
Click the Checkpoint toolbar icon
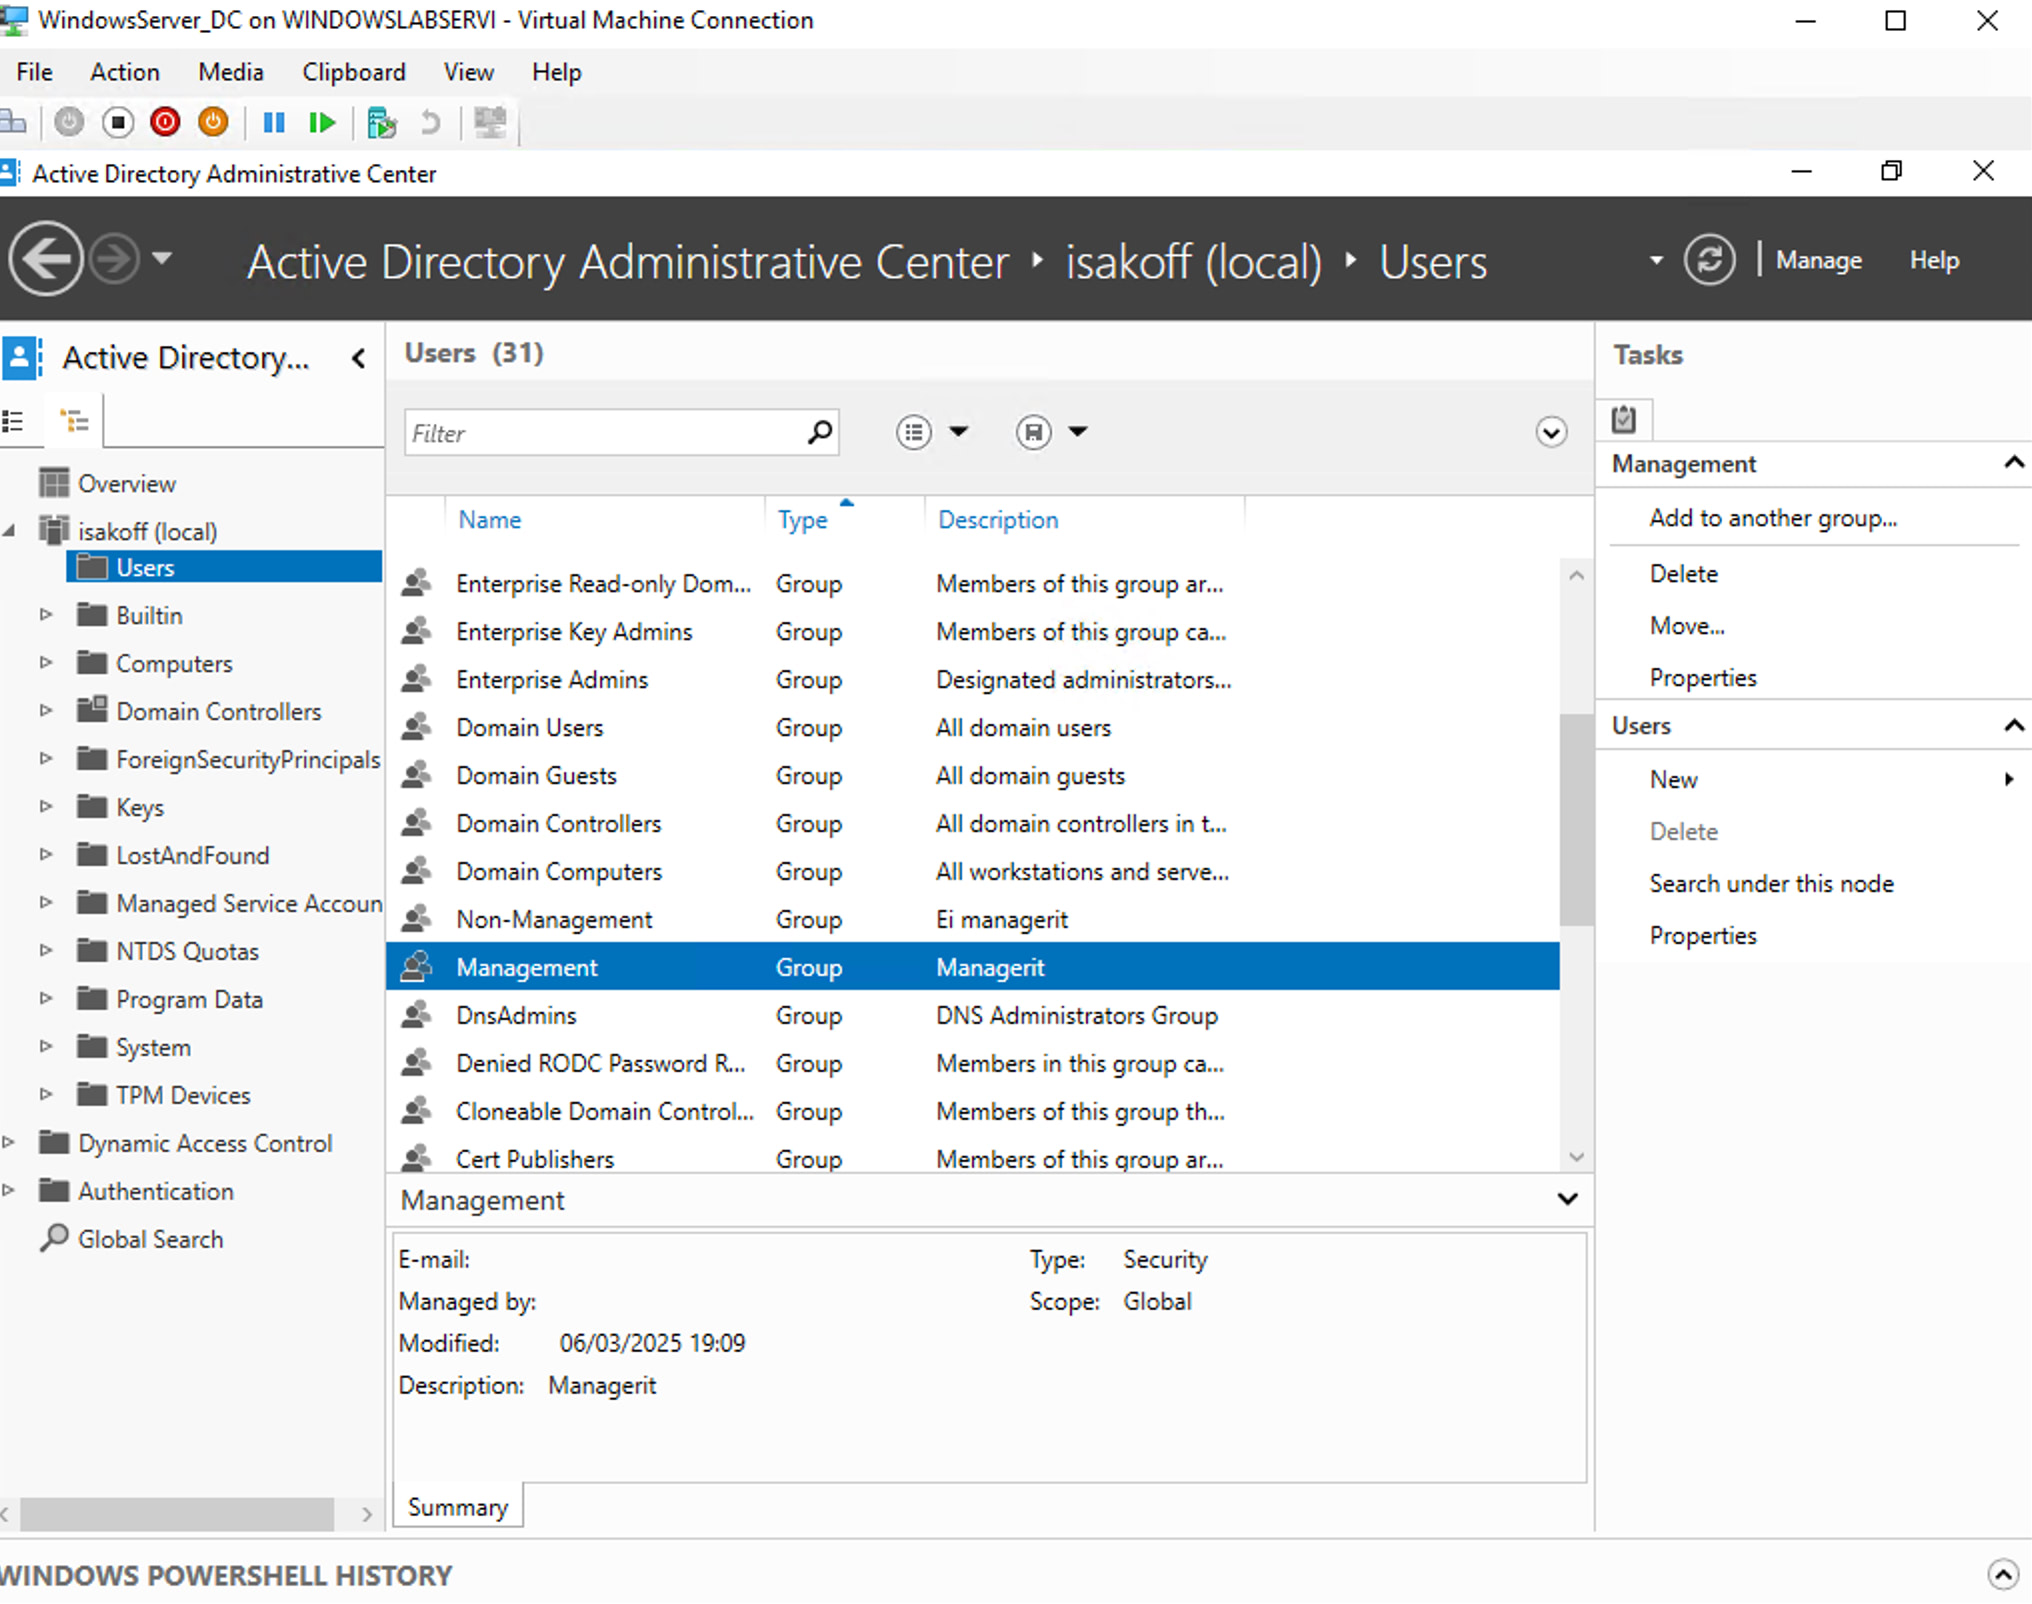(x=381, y=123)
